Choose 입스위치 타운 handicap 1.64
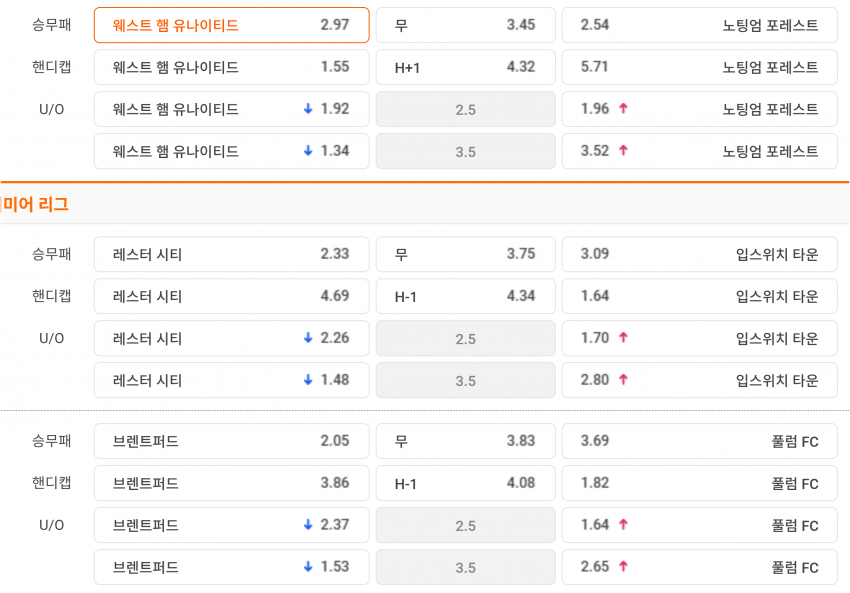850x593 pixels. click(x=700, y=296)
